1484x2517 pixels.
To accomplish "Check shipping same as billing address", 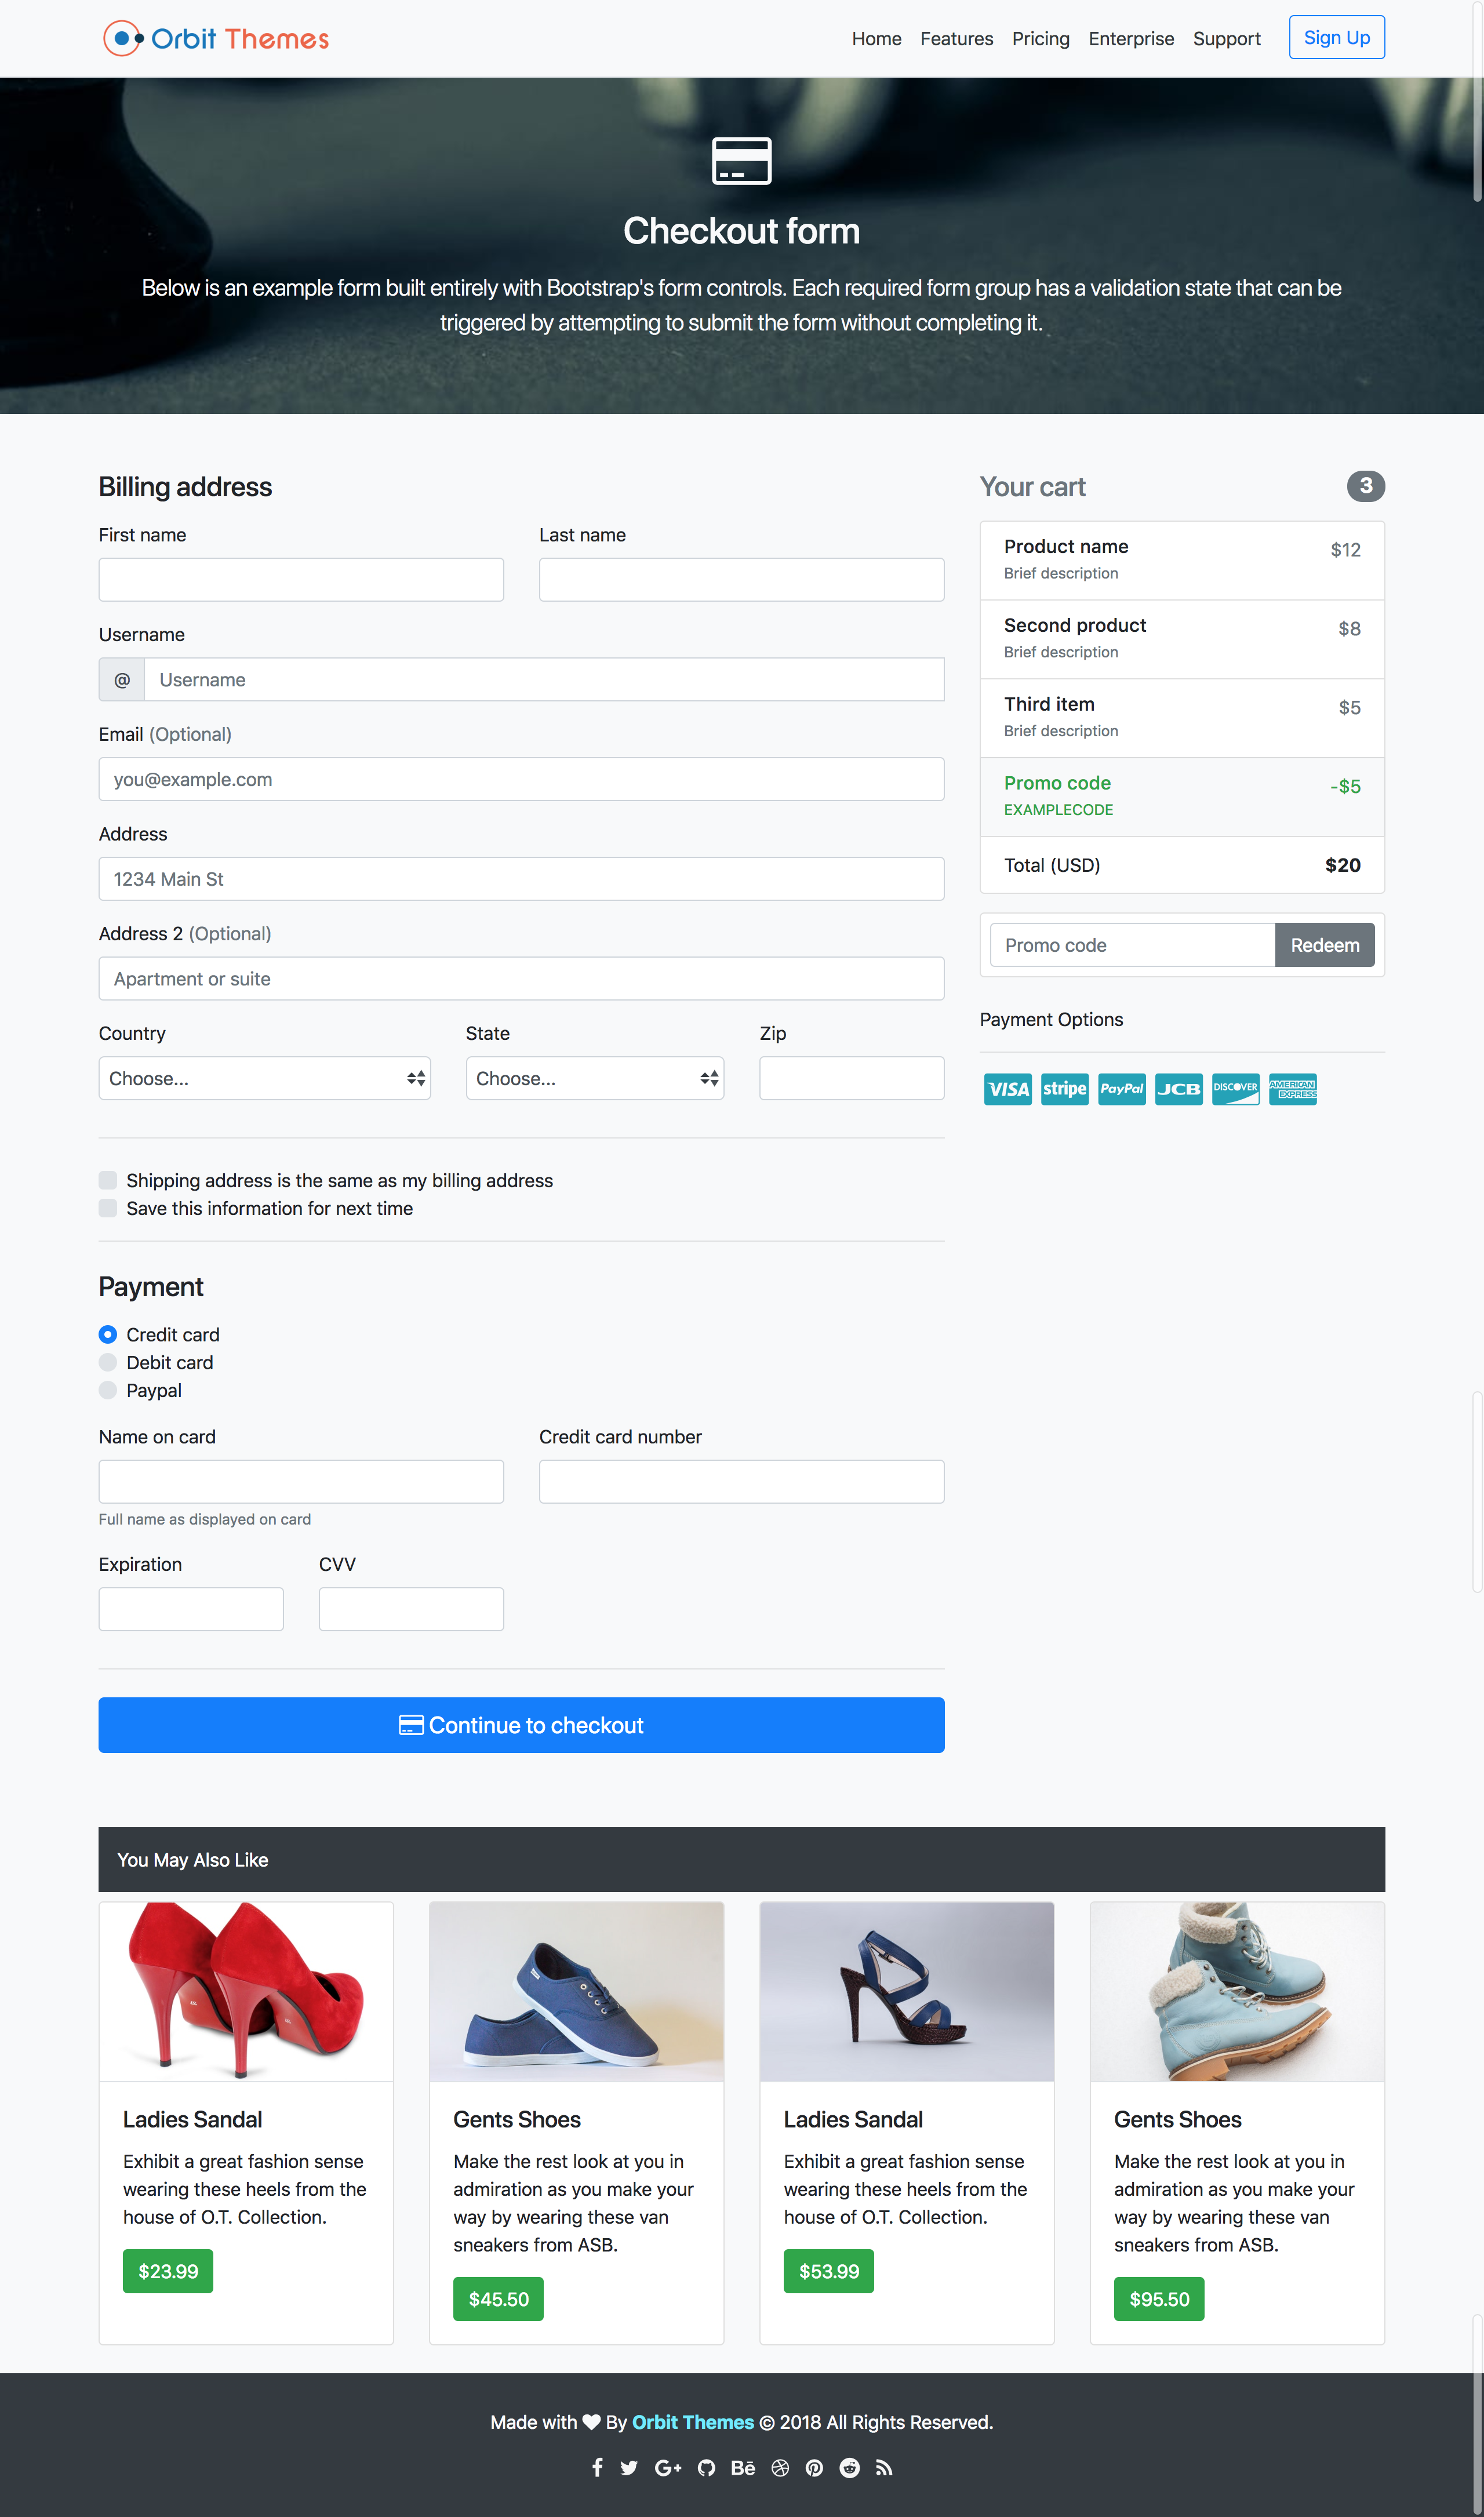I will click(108, 1180).
